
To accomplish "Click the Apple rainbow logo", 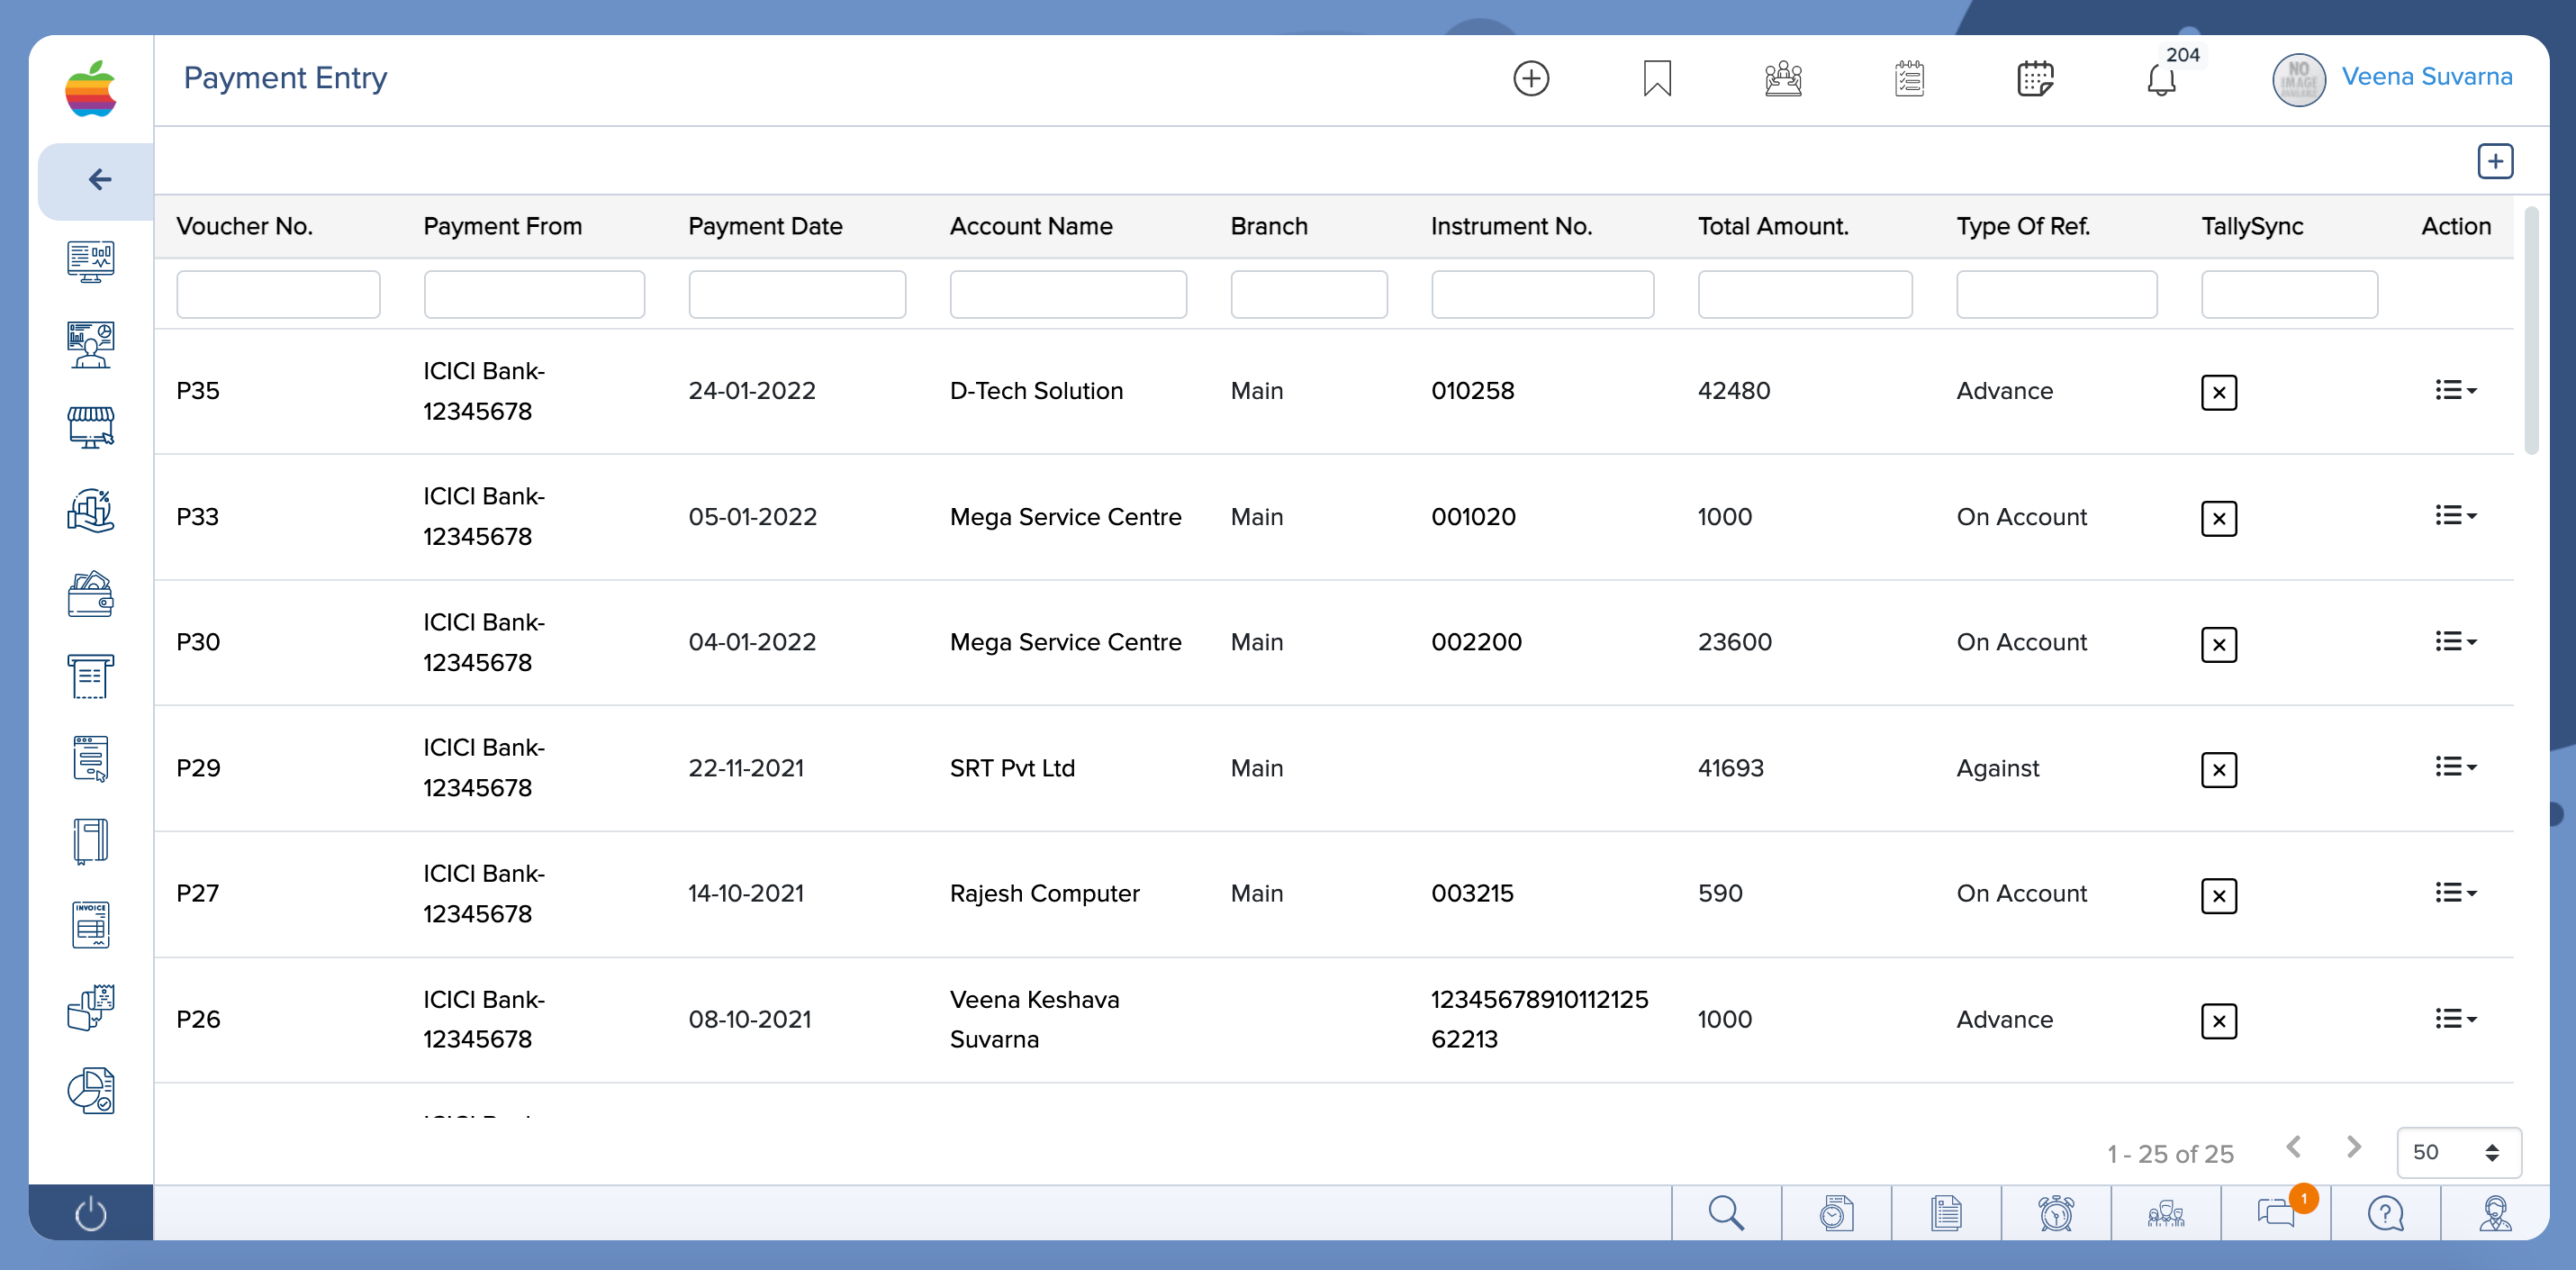I will click(x=91, y=88).
